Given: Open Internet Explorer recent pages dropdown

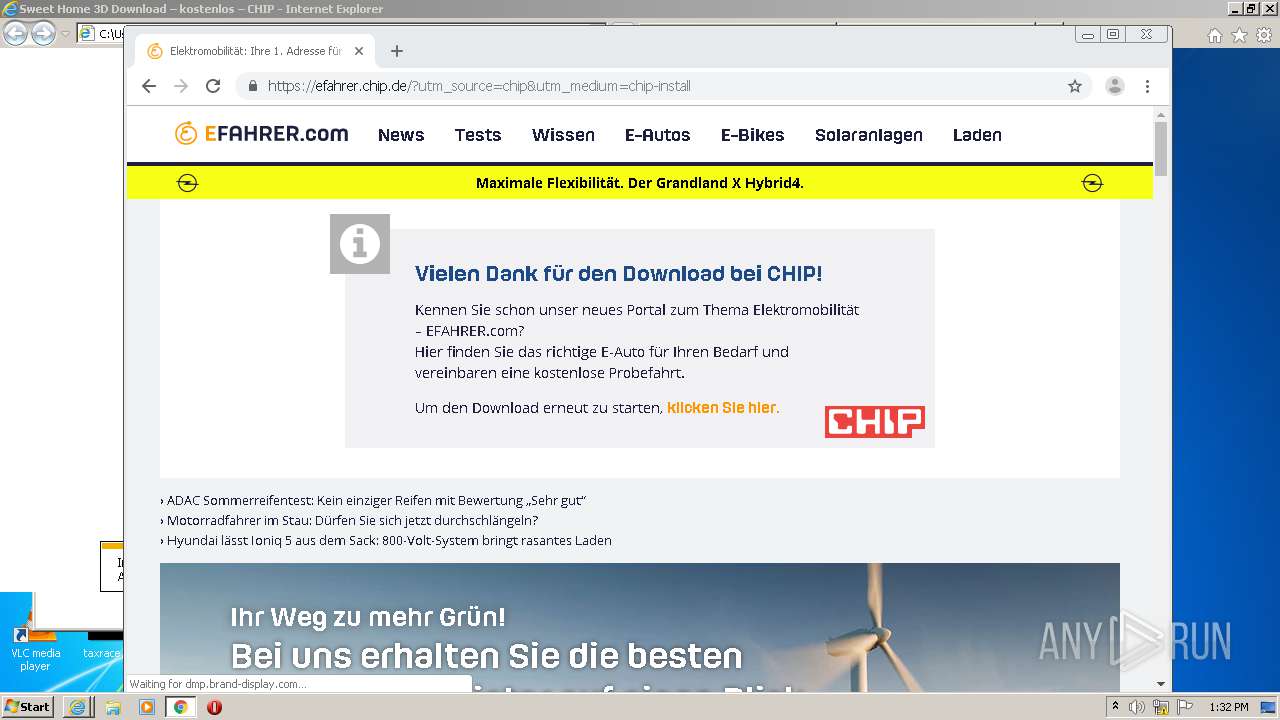Looking at the screenshot, I should coord(65,34).
